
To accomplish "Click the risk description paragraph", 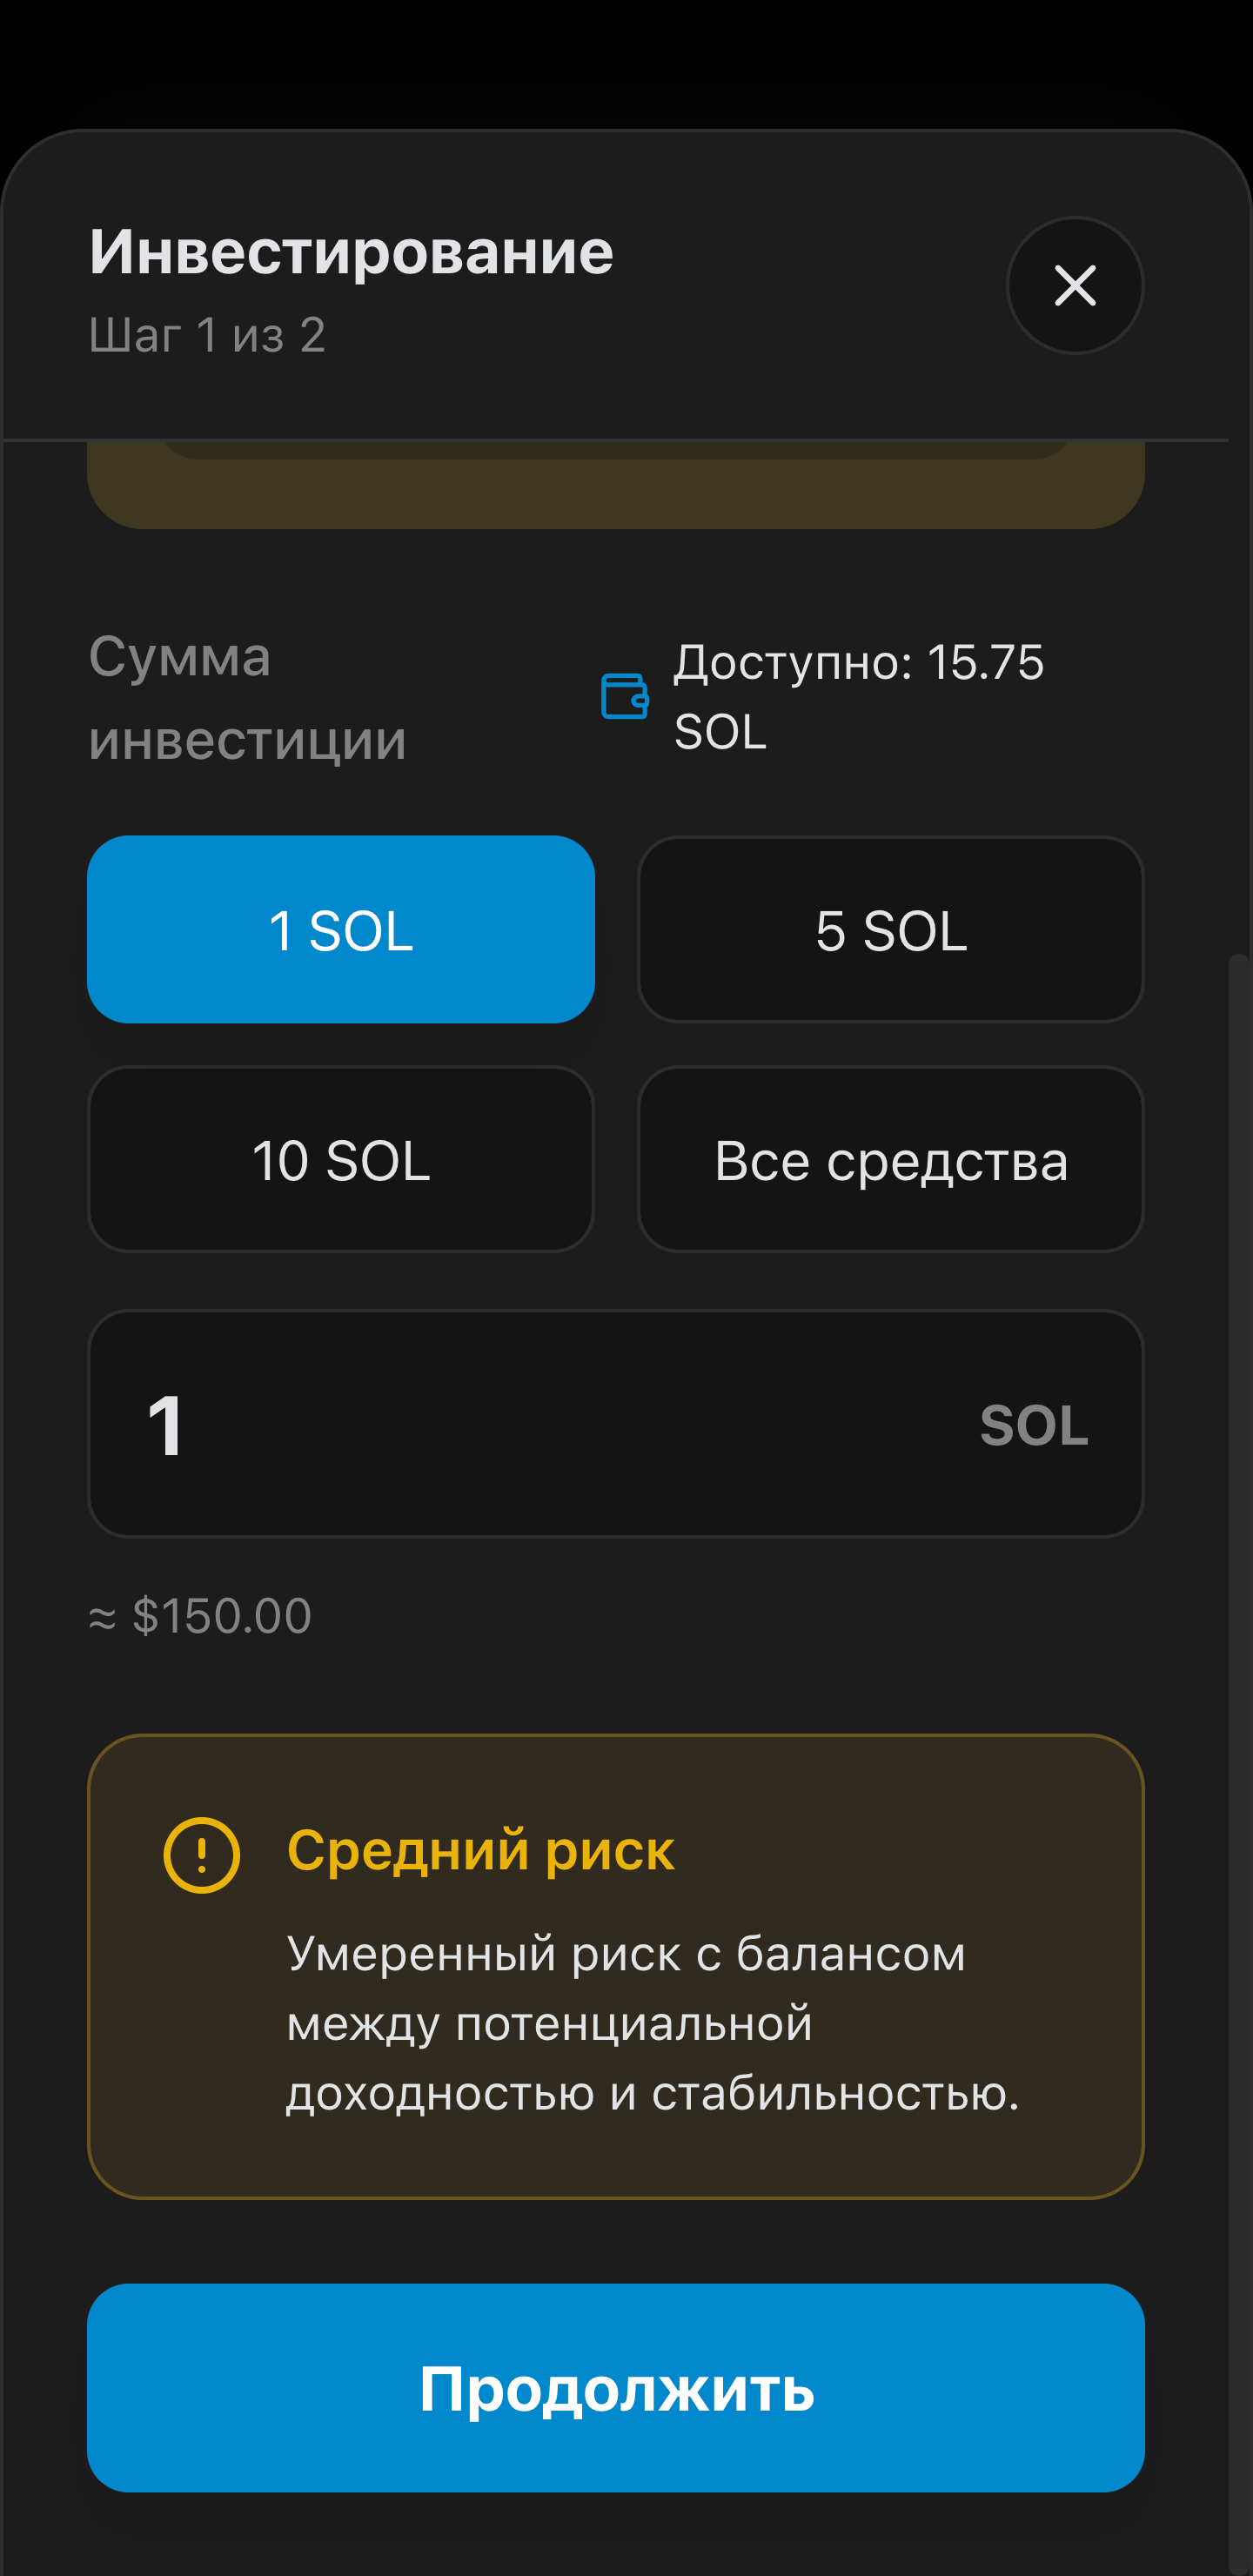I will [x=653, y=2023].
